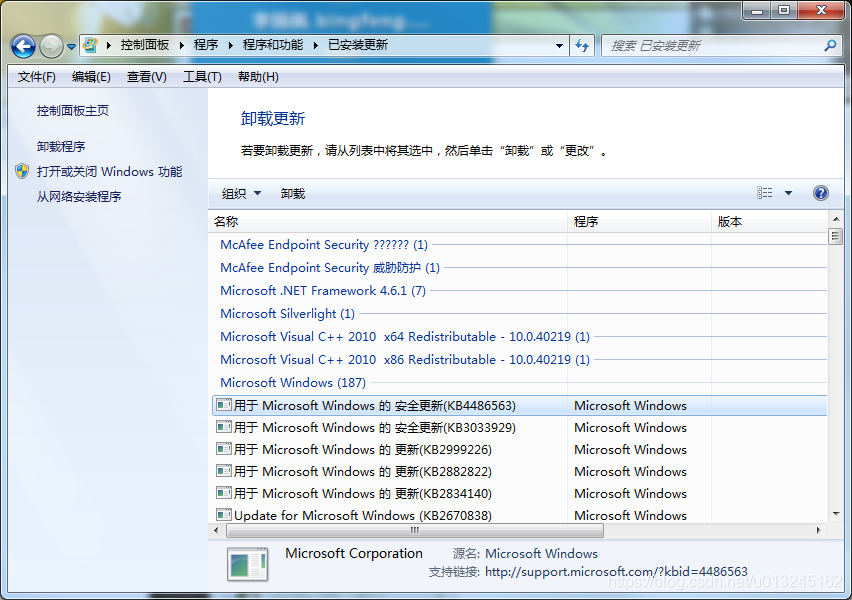Click the search magnifier icon
This screenshot has width=852, height=600.
click(830, 46)
